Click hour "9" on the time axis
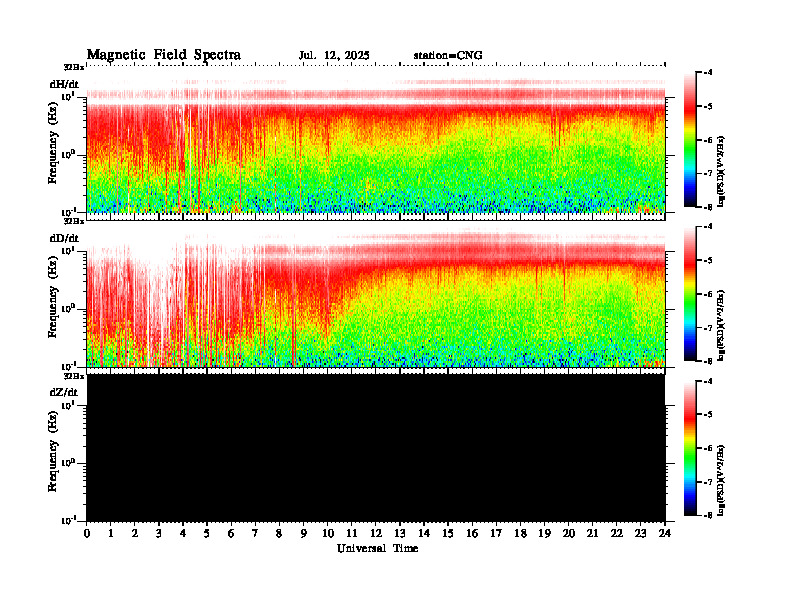792x612 pixels. click(304, 533)
